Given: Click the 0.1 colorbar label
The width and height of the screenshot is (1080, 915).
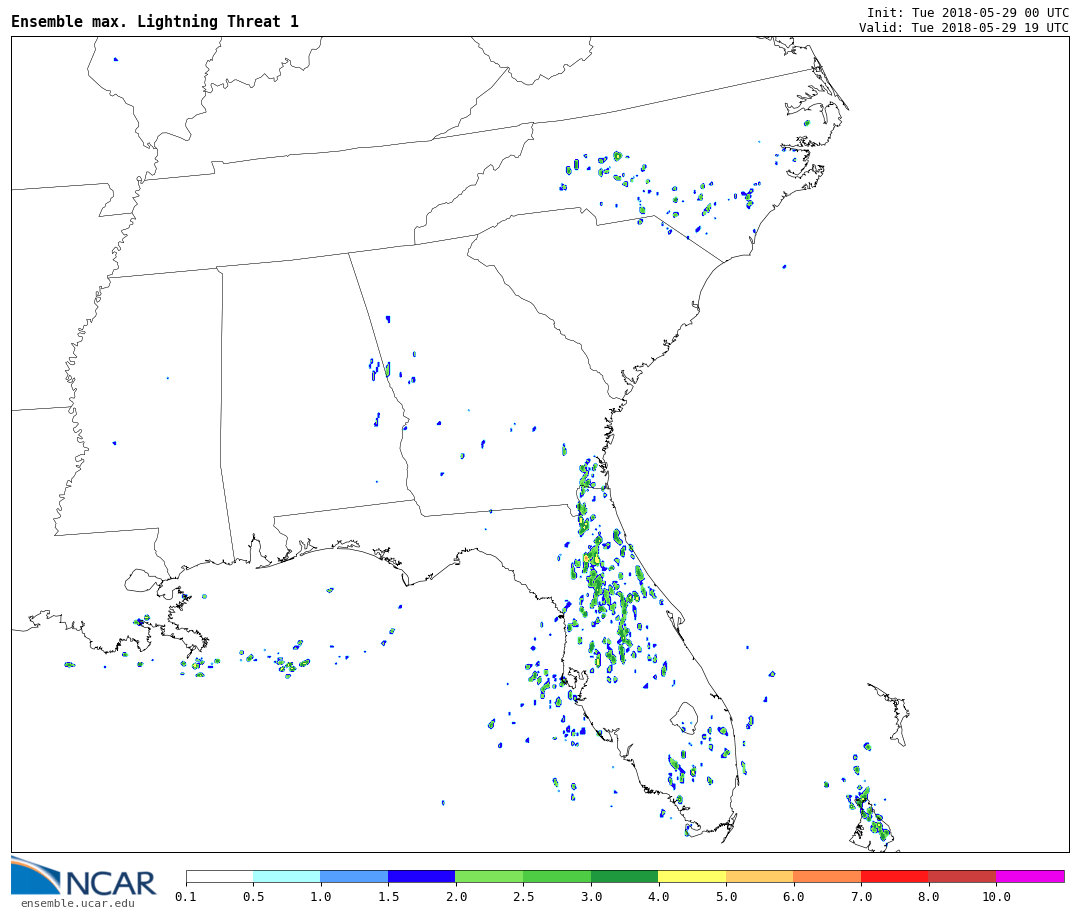Looking at the screenshot, I should (x=186, y=896).
